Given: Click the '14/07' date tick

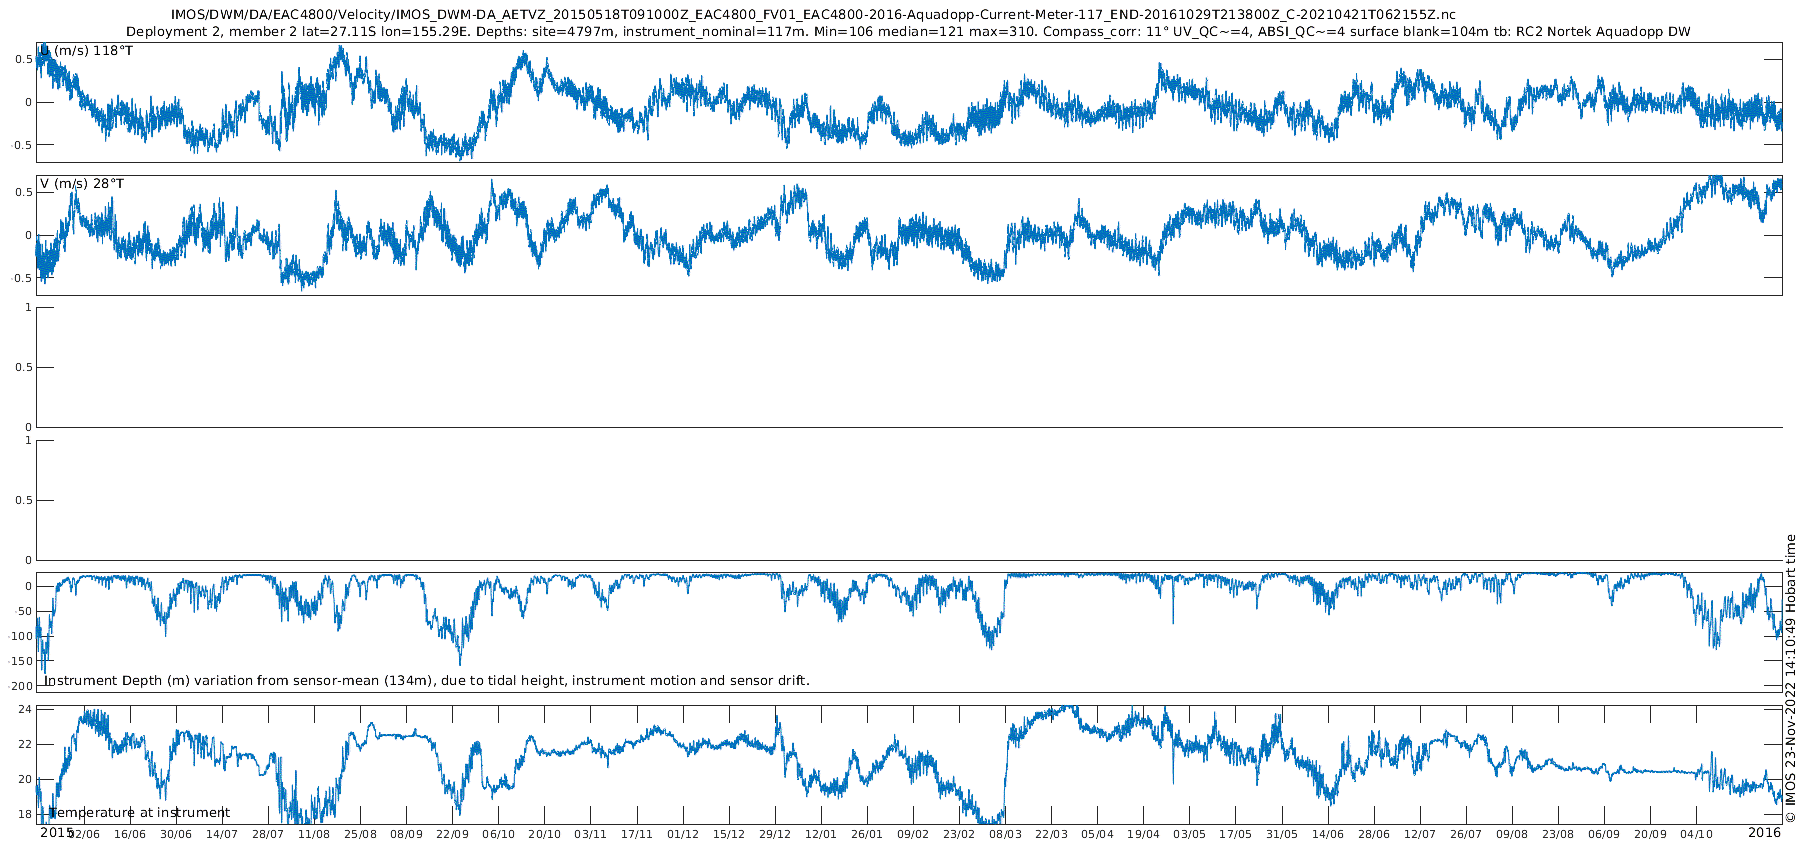Looking at the screenshot, I should tap(222, 834).
